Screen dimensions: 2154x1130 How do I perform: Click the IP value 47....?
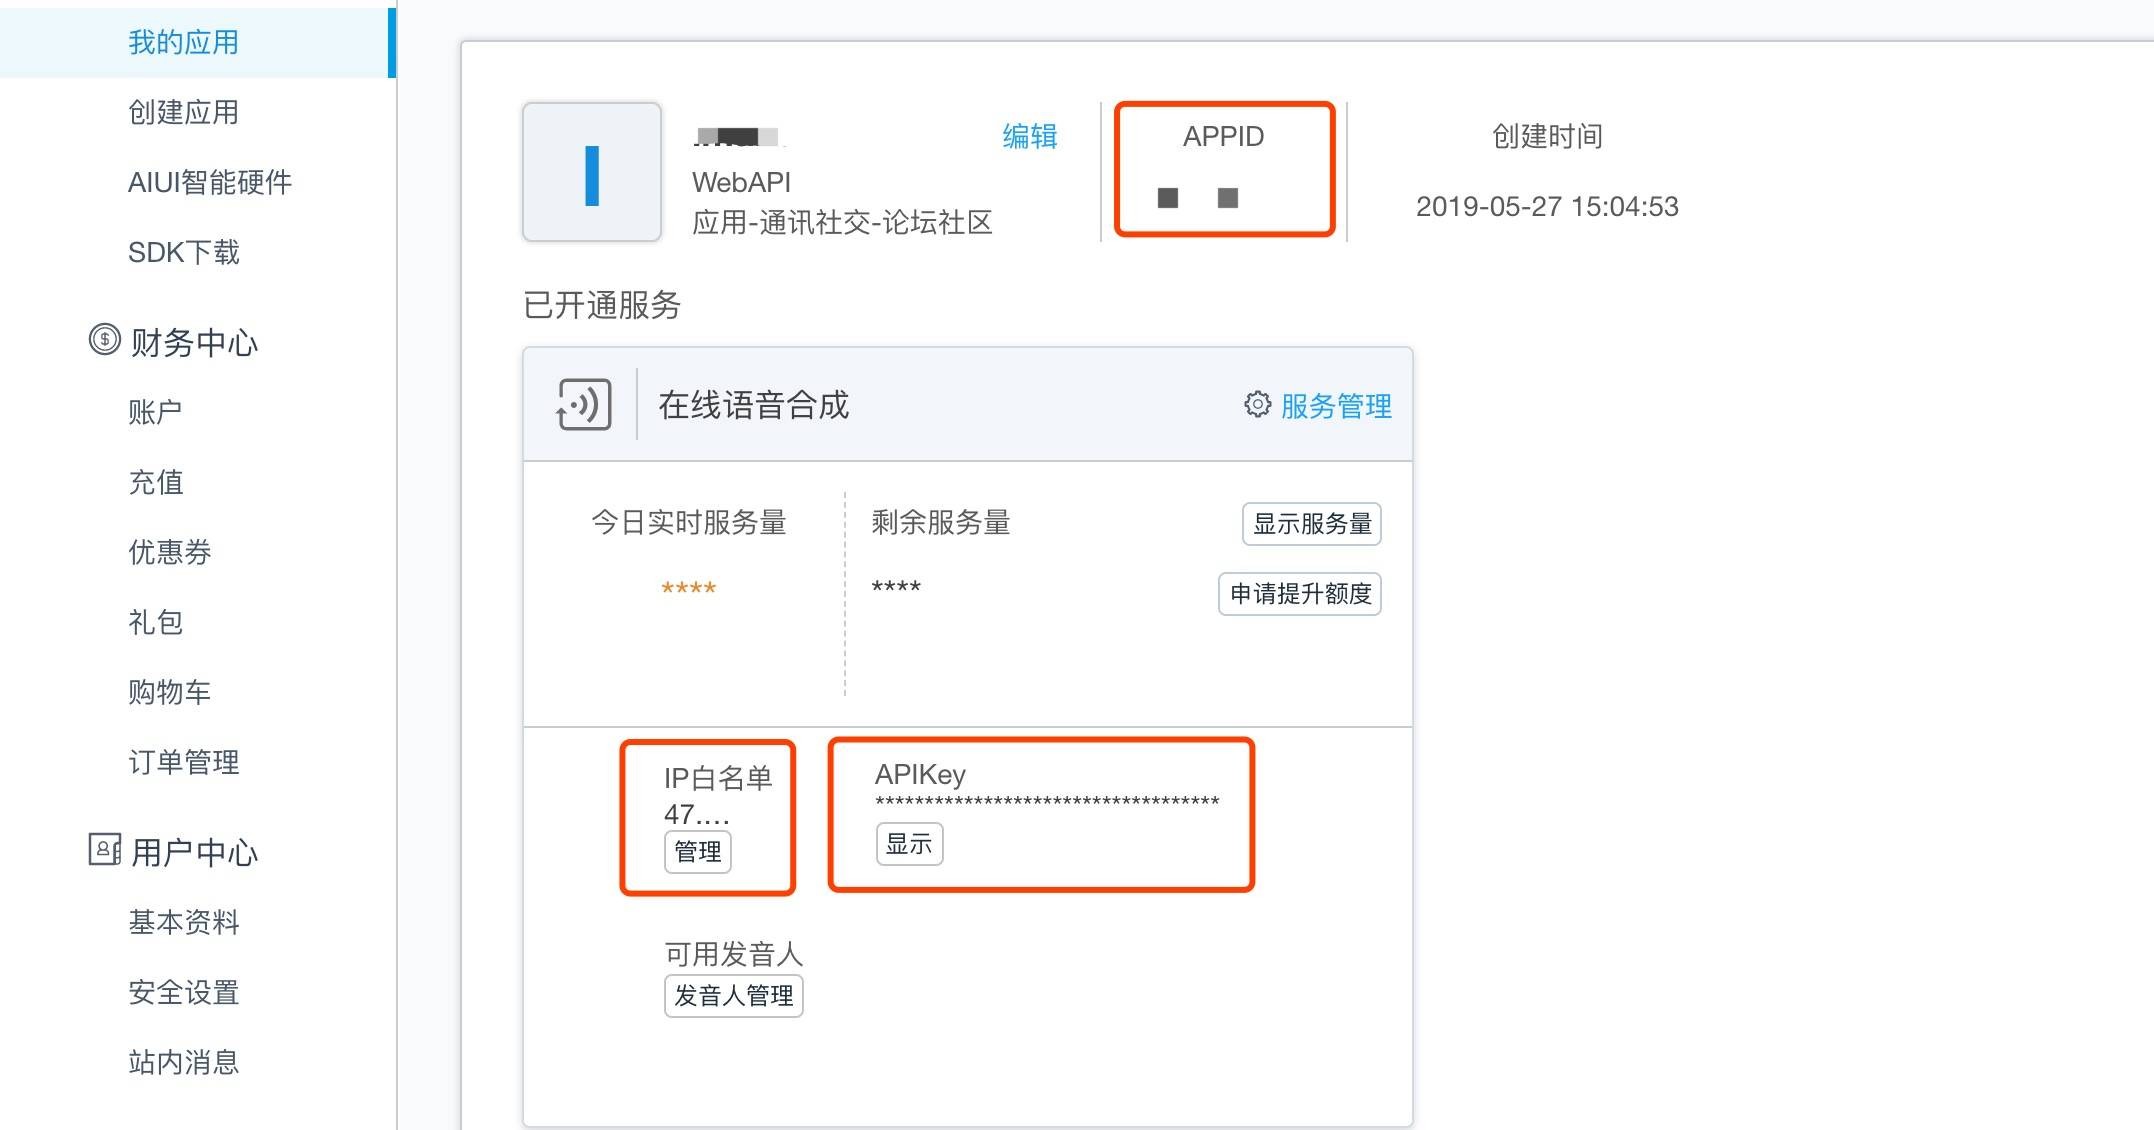pos(697,814)
